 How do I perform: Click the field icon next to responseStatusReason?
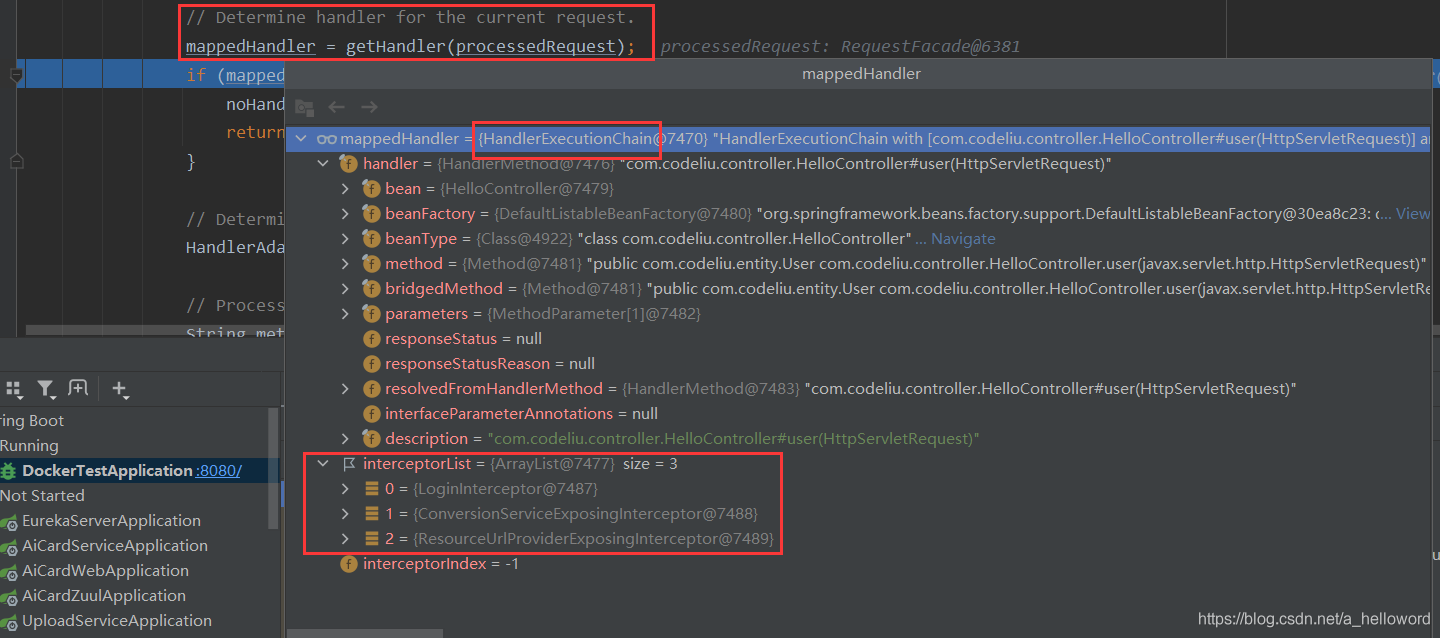click(x=371, y=364)
